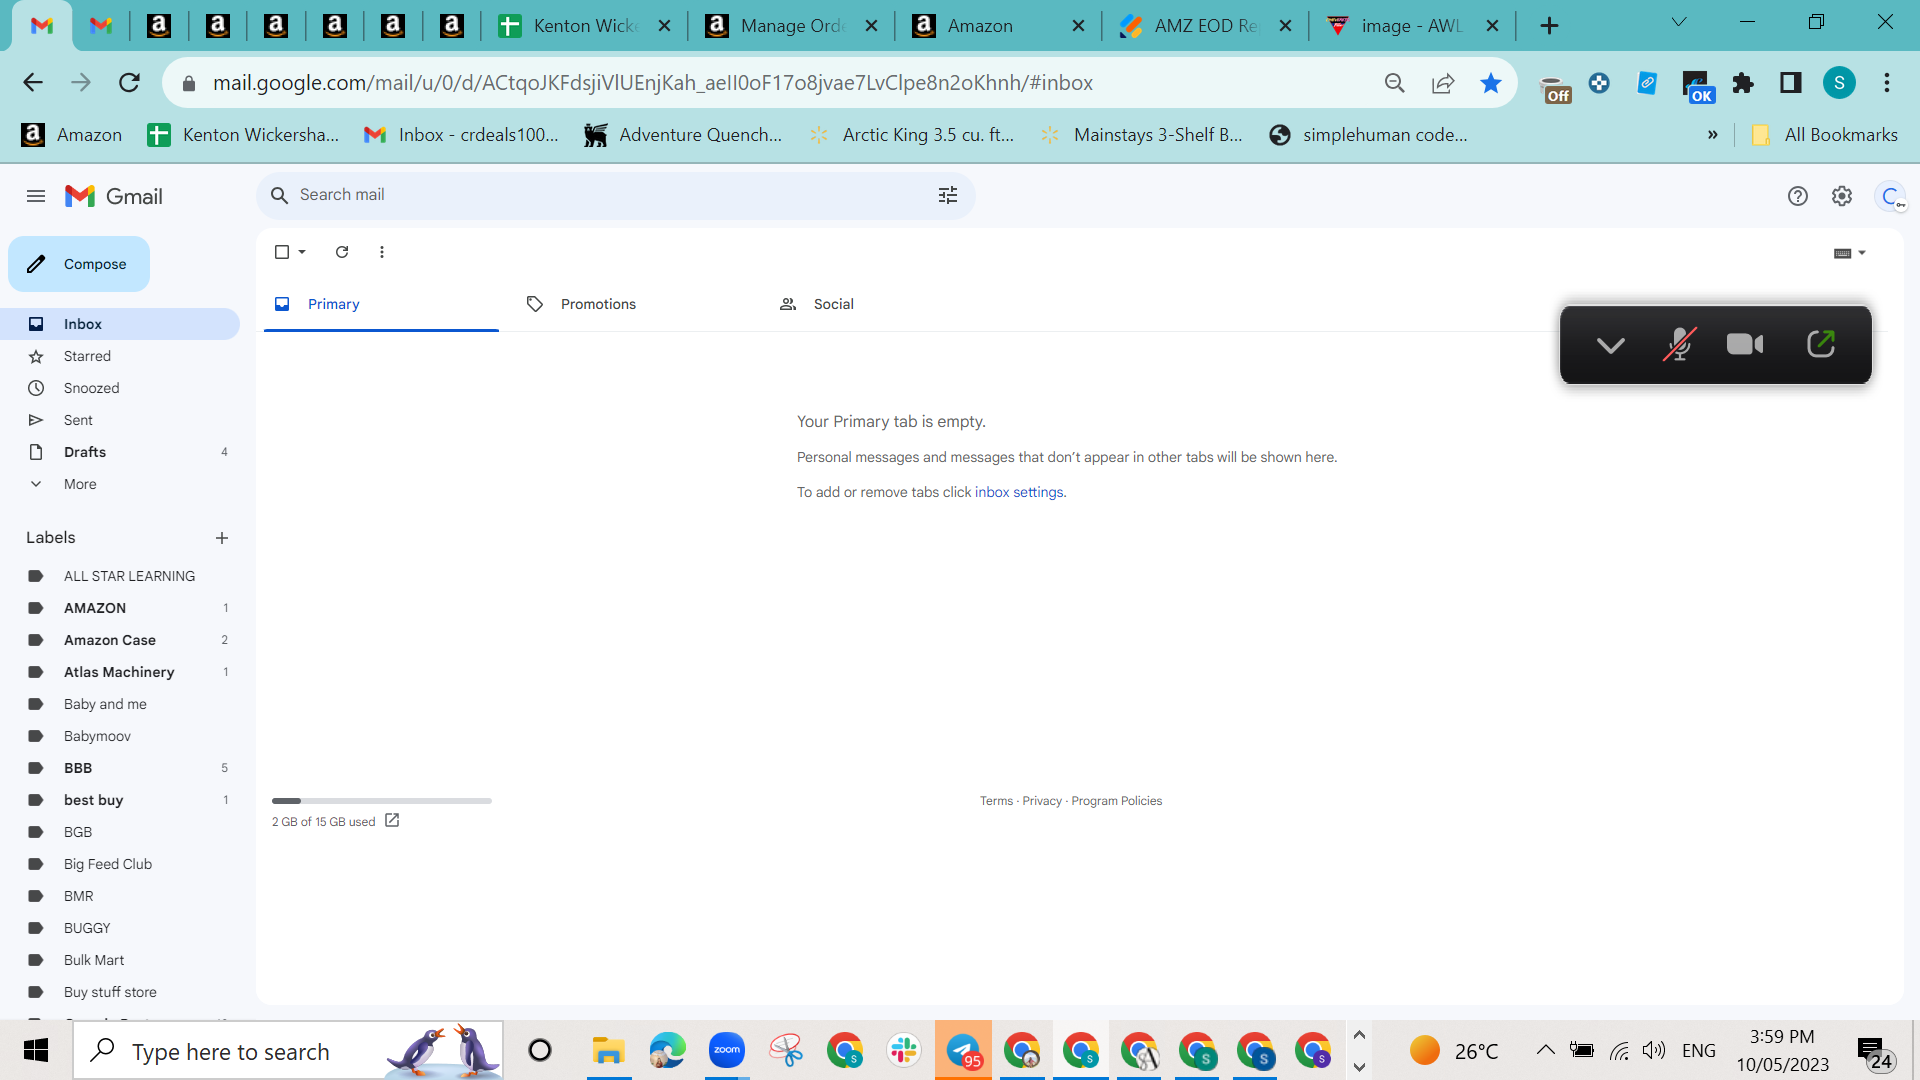Open a new browser tab
Viewport: 1920px width, 1080px height.
pos(1549,26)
